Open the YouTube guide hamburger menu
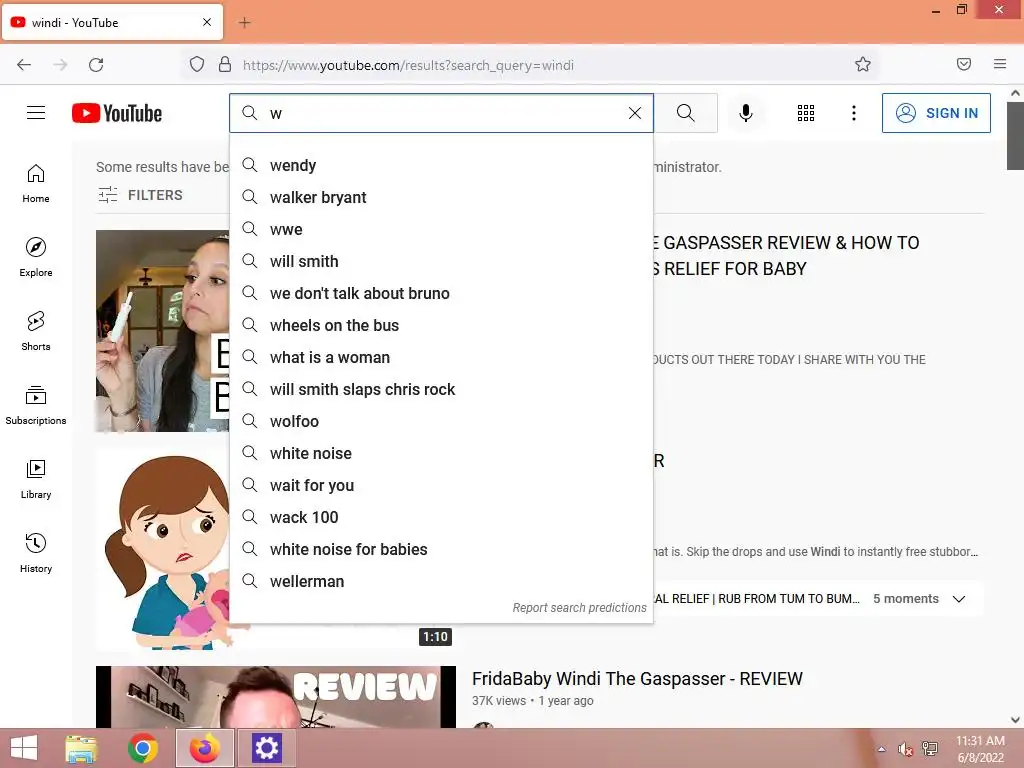Viewport: 1024px width, 768px height. tap(36, 113)
